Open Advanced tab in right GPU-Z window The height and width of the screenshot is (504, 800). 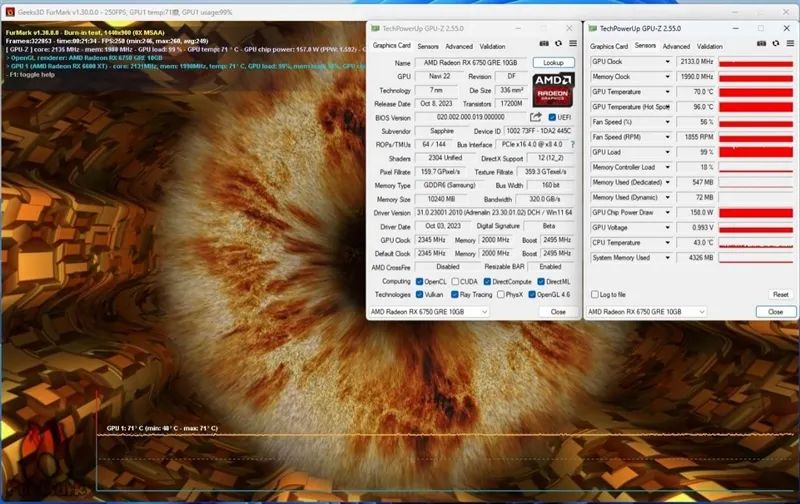pos(676,46)
